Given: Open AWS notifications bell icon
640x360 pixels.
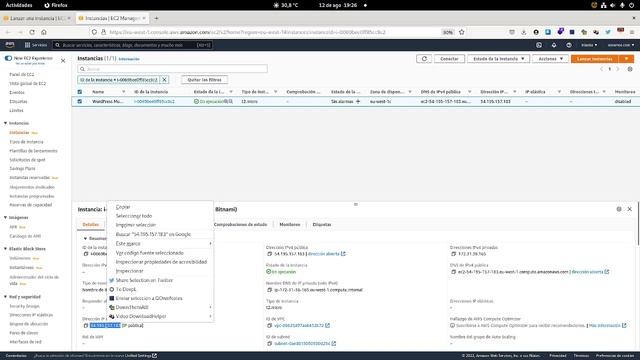Looking at the screenshot, I should [554, 45].
